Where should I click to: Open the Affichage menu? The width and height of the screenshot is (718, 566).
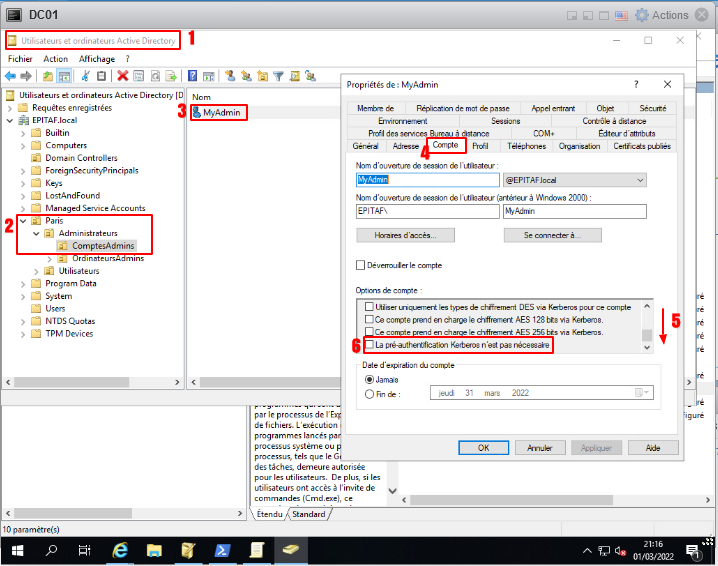tap(97, 59)
